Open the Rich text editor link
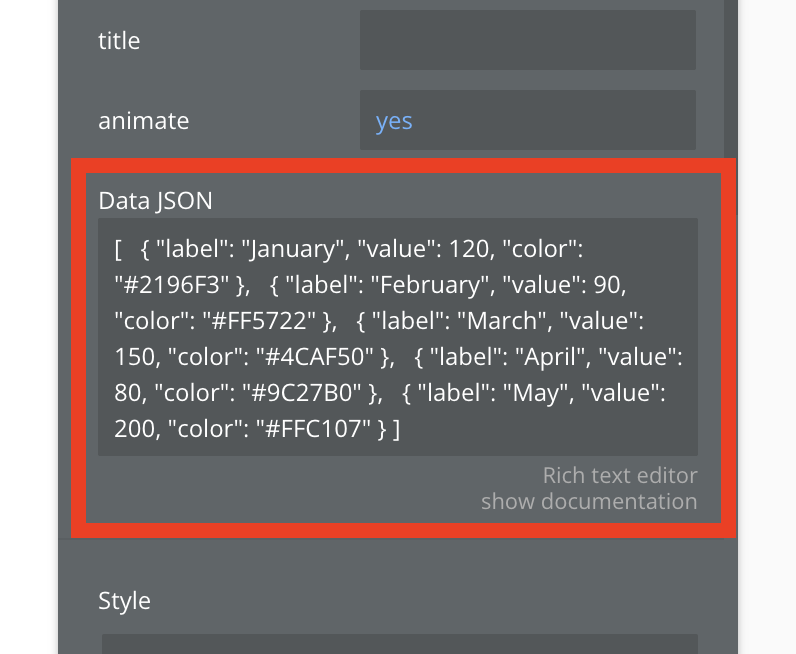The image size is (796, 654). point(619,475)
